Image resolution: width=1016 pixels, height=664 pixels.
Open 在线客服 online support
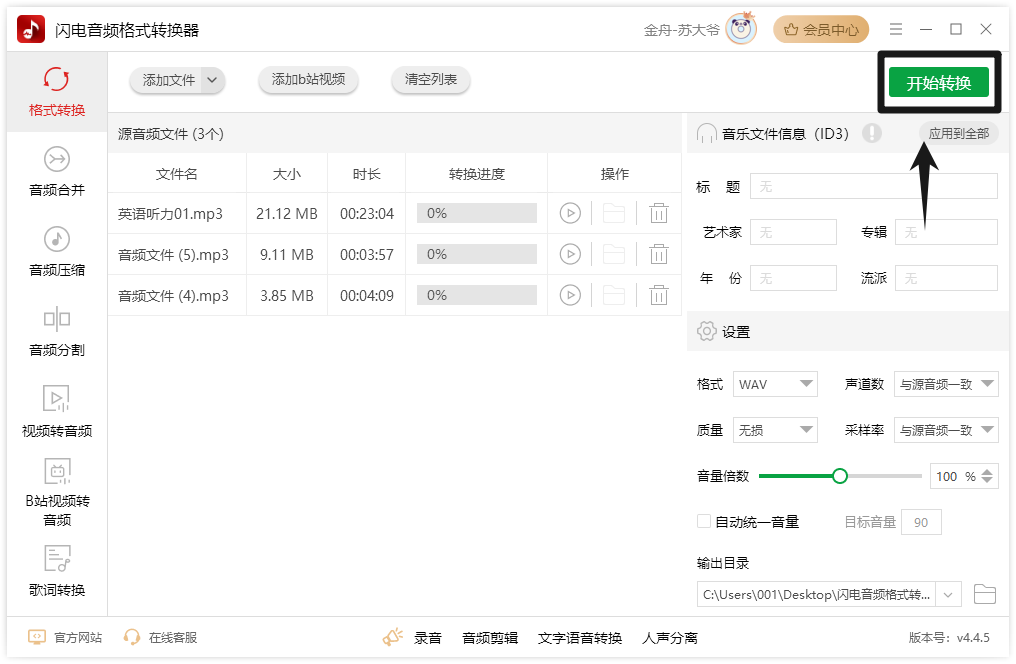coord(160,637)
